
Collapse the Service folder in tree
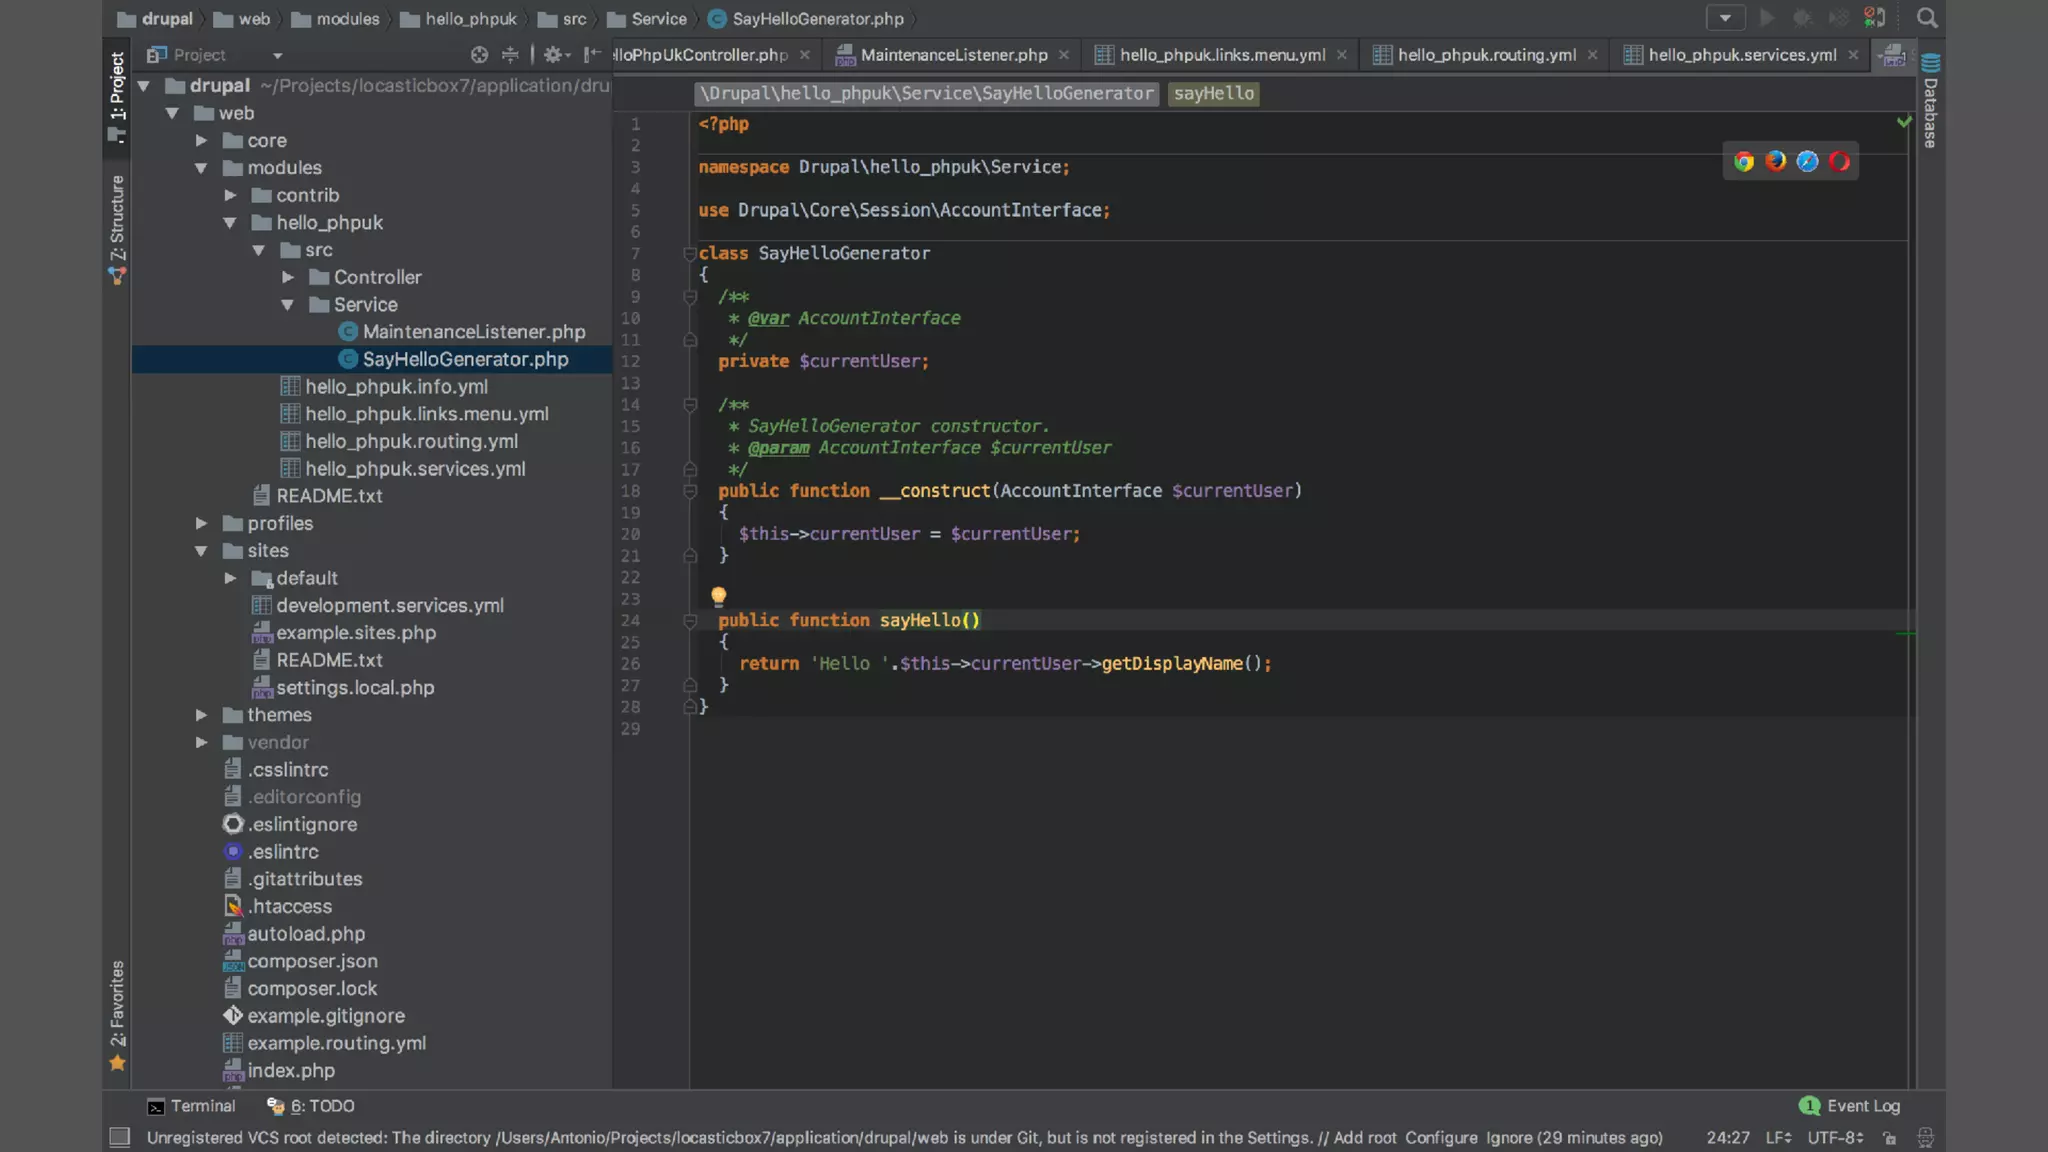pos(288,305)
